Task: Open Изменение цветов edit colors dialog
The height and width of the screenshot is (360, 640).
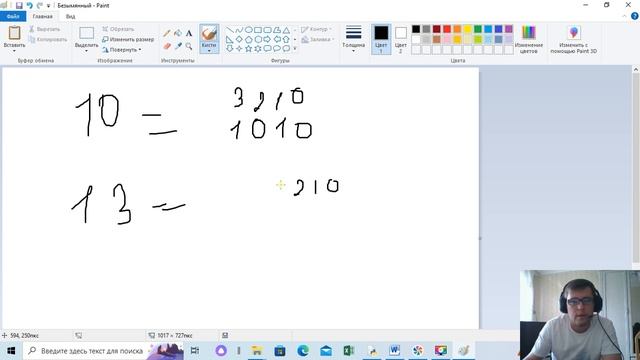Action: 529,39
